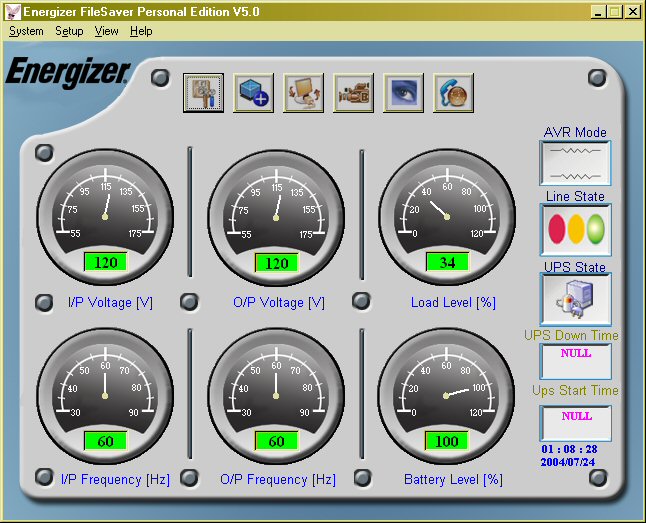This screenshot has width=646, height=523.
Task: Click the Load Level gauge dial
Action: (447, 217)
